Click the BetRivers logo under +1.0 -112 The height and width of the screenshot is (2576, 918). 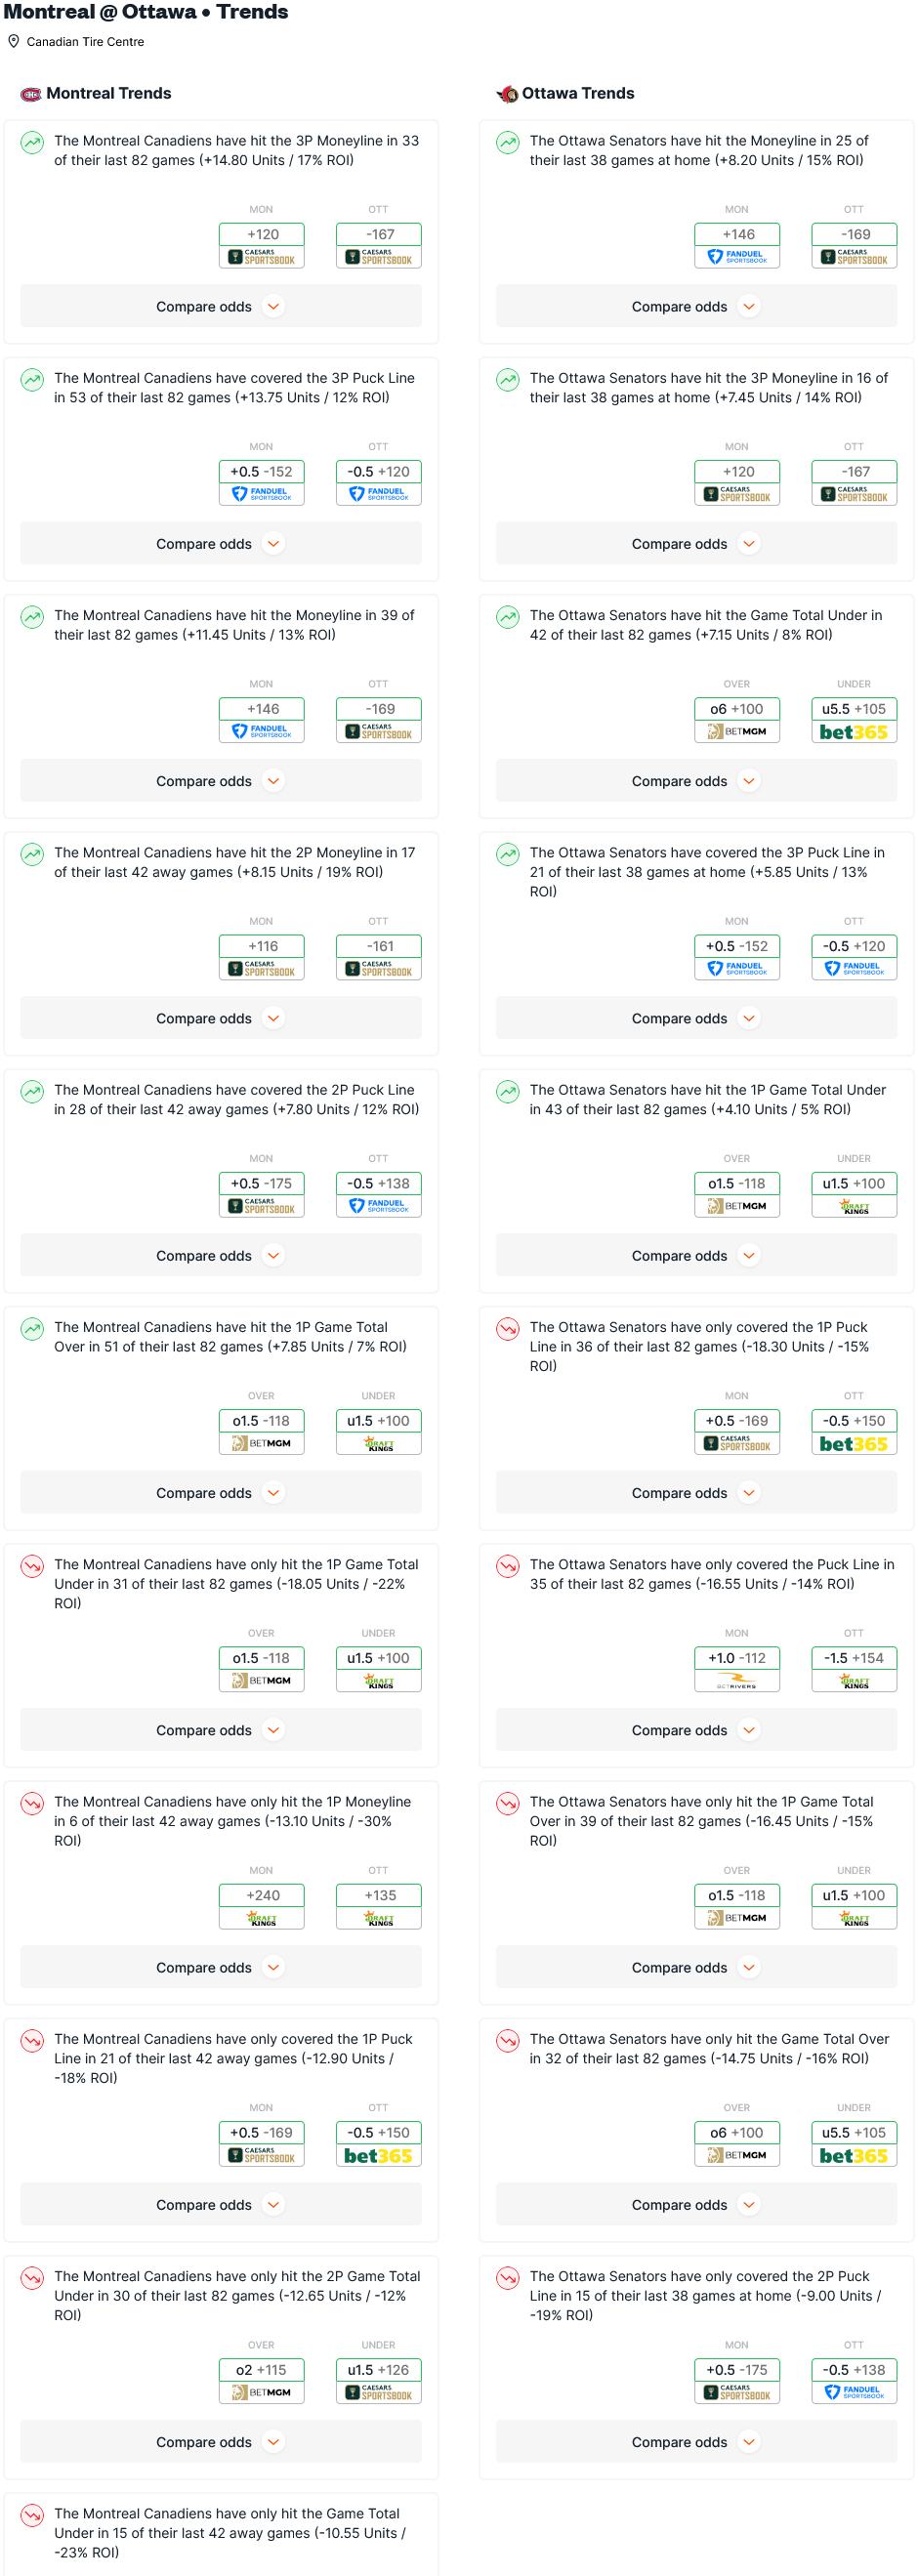736,1681
